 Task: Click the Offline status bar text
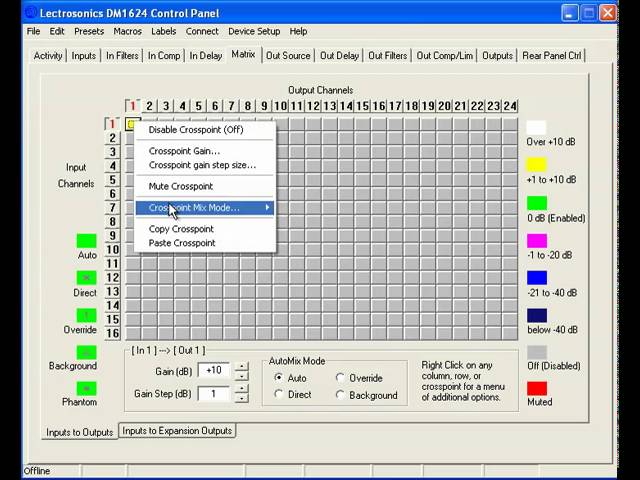point(37,471)
